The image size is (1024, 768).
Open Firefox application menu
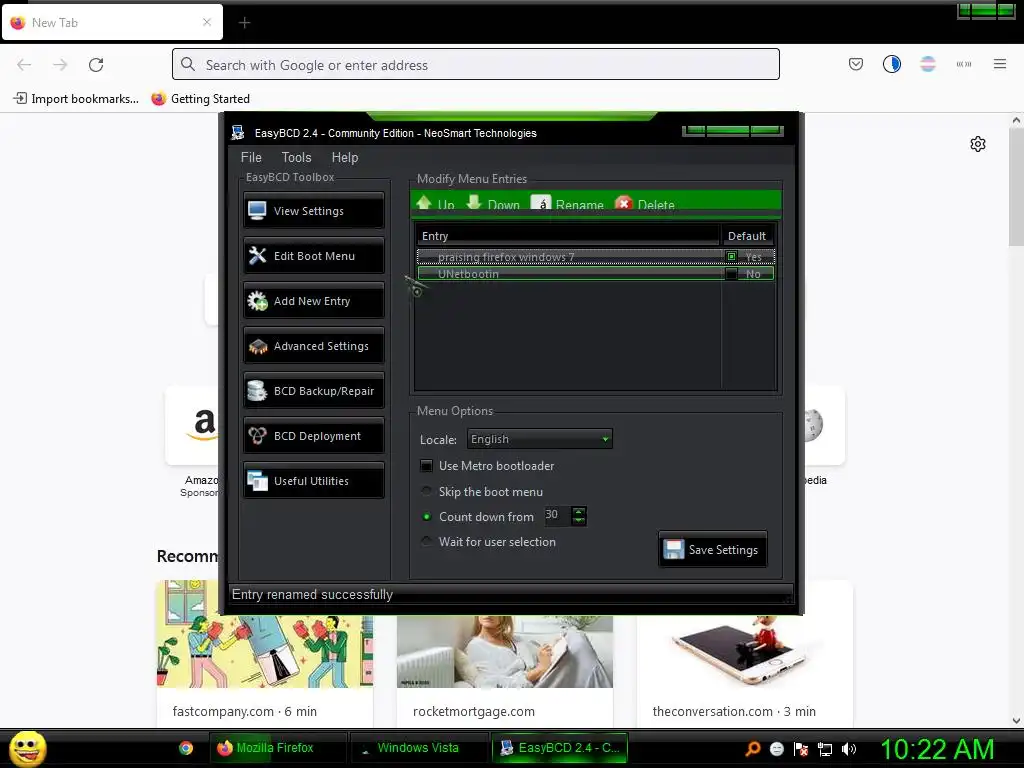[x=999, y=64]
